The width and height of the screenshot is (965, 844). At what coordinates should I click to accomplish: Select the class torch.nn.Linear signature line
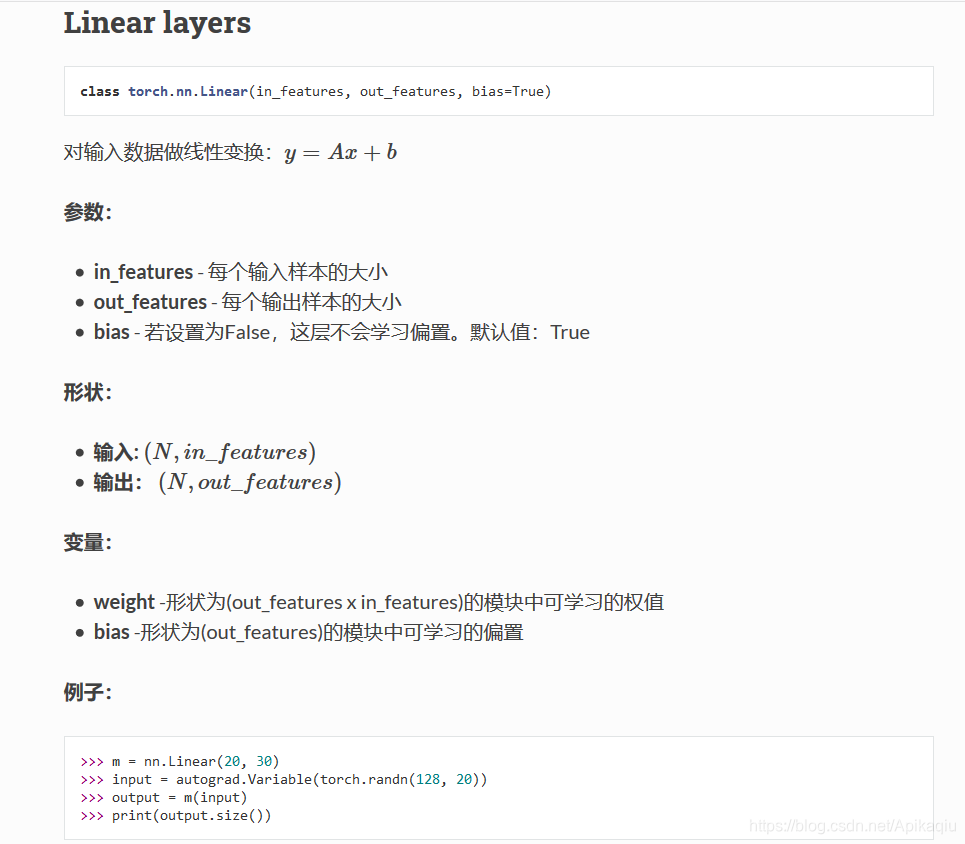315,92
